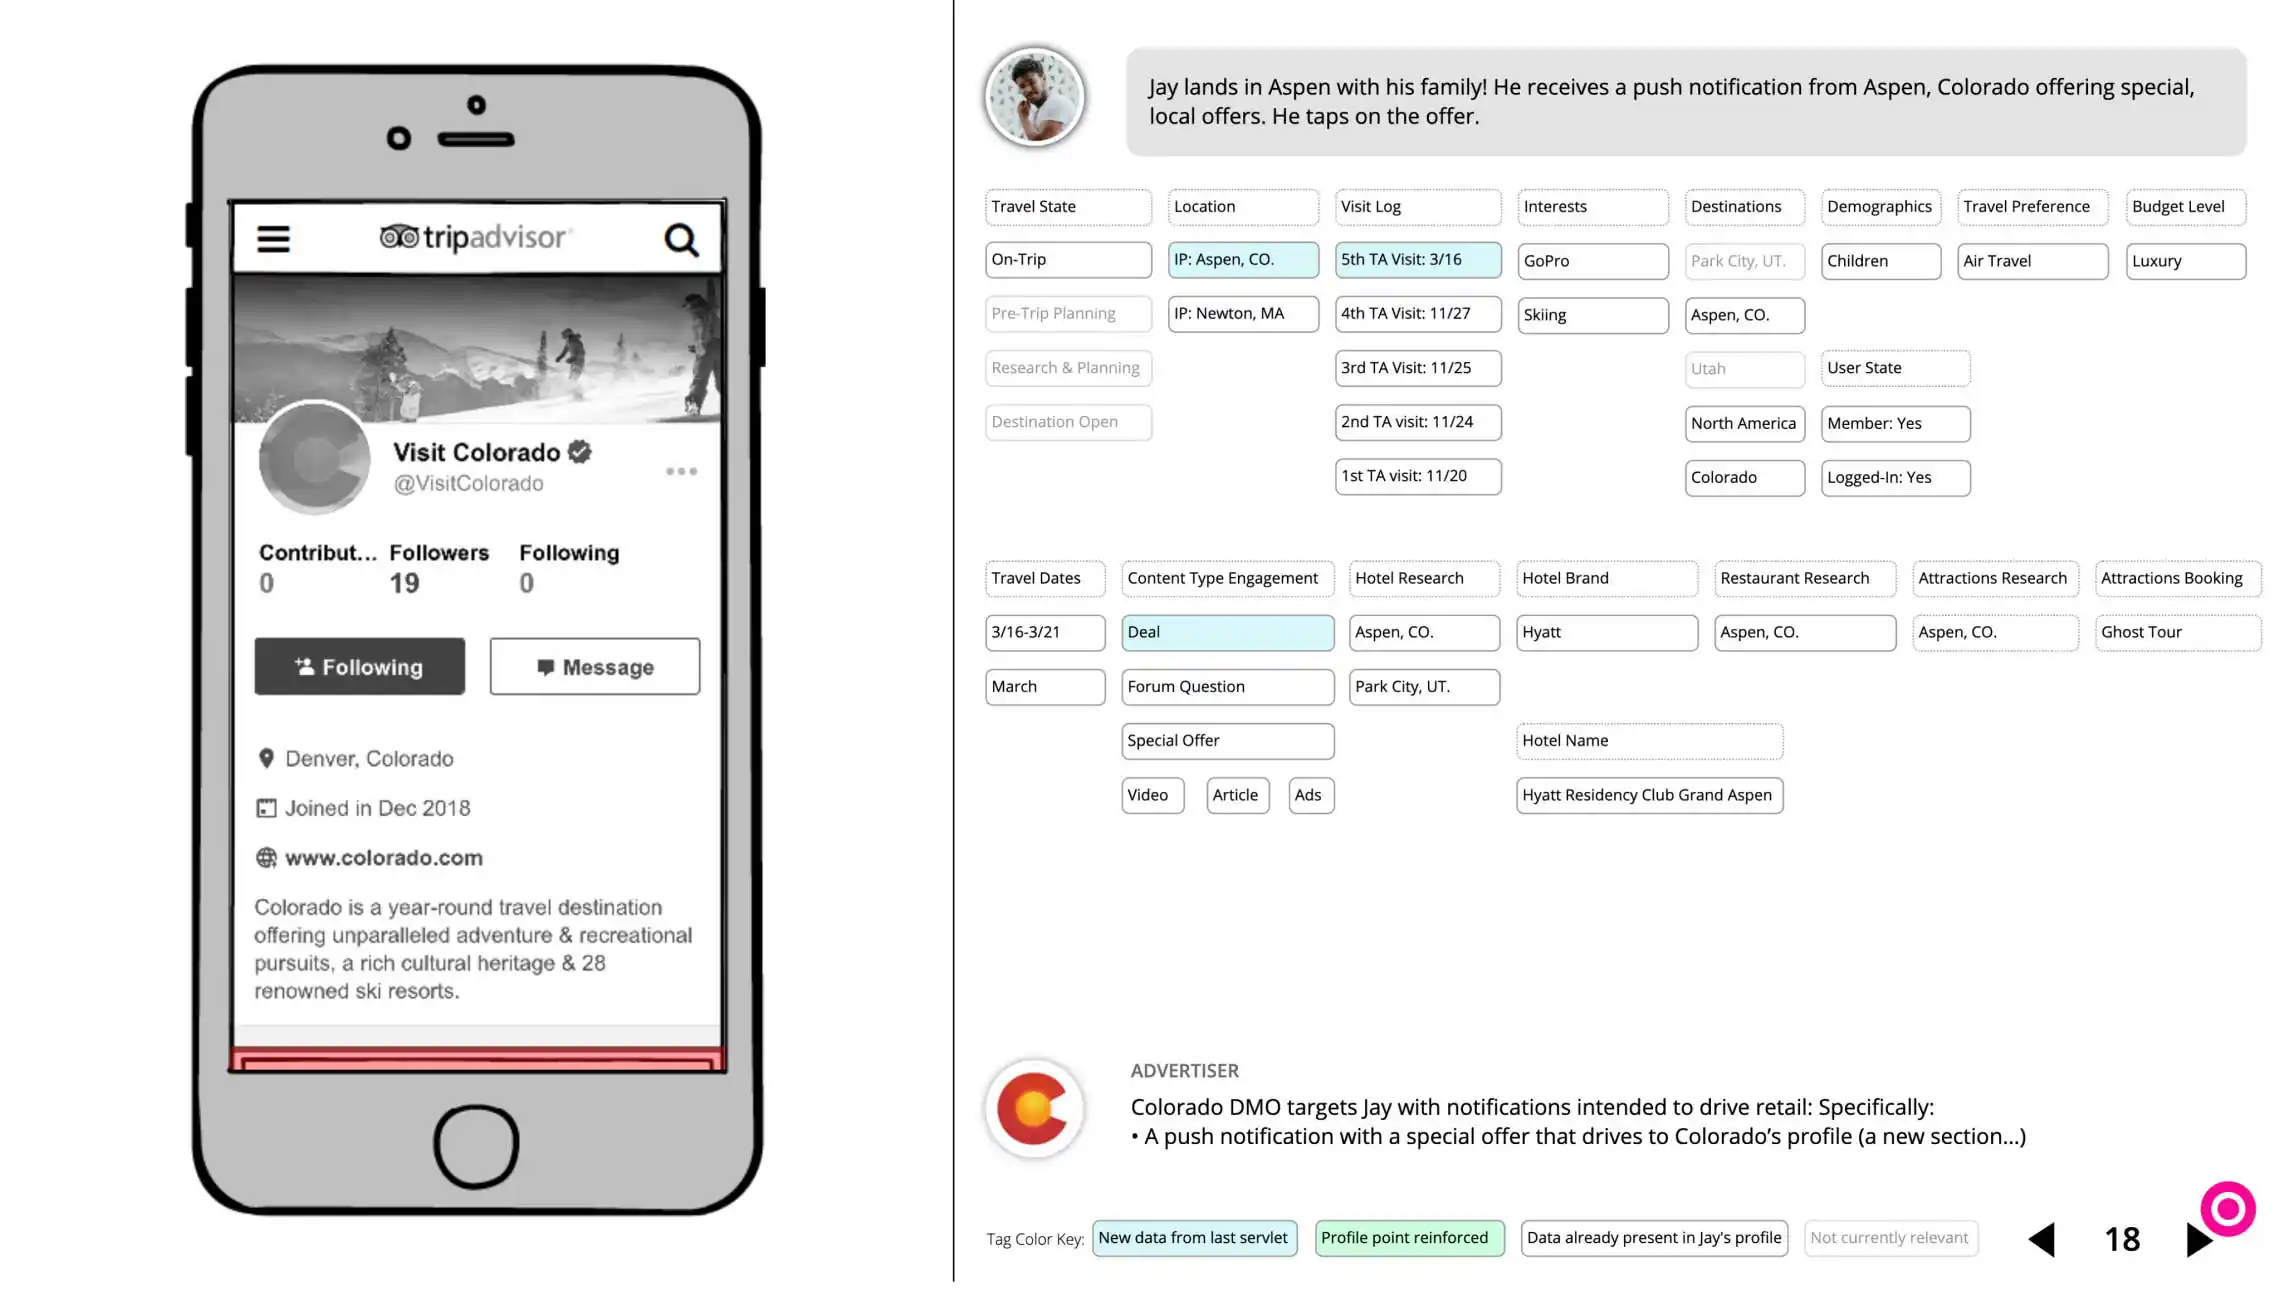
Task: Click the New data from last servlet color key
Action: (x=1192, y=1237)
